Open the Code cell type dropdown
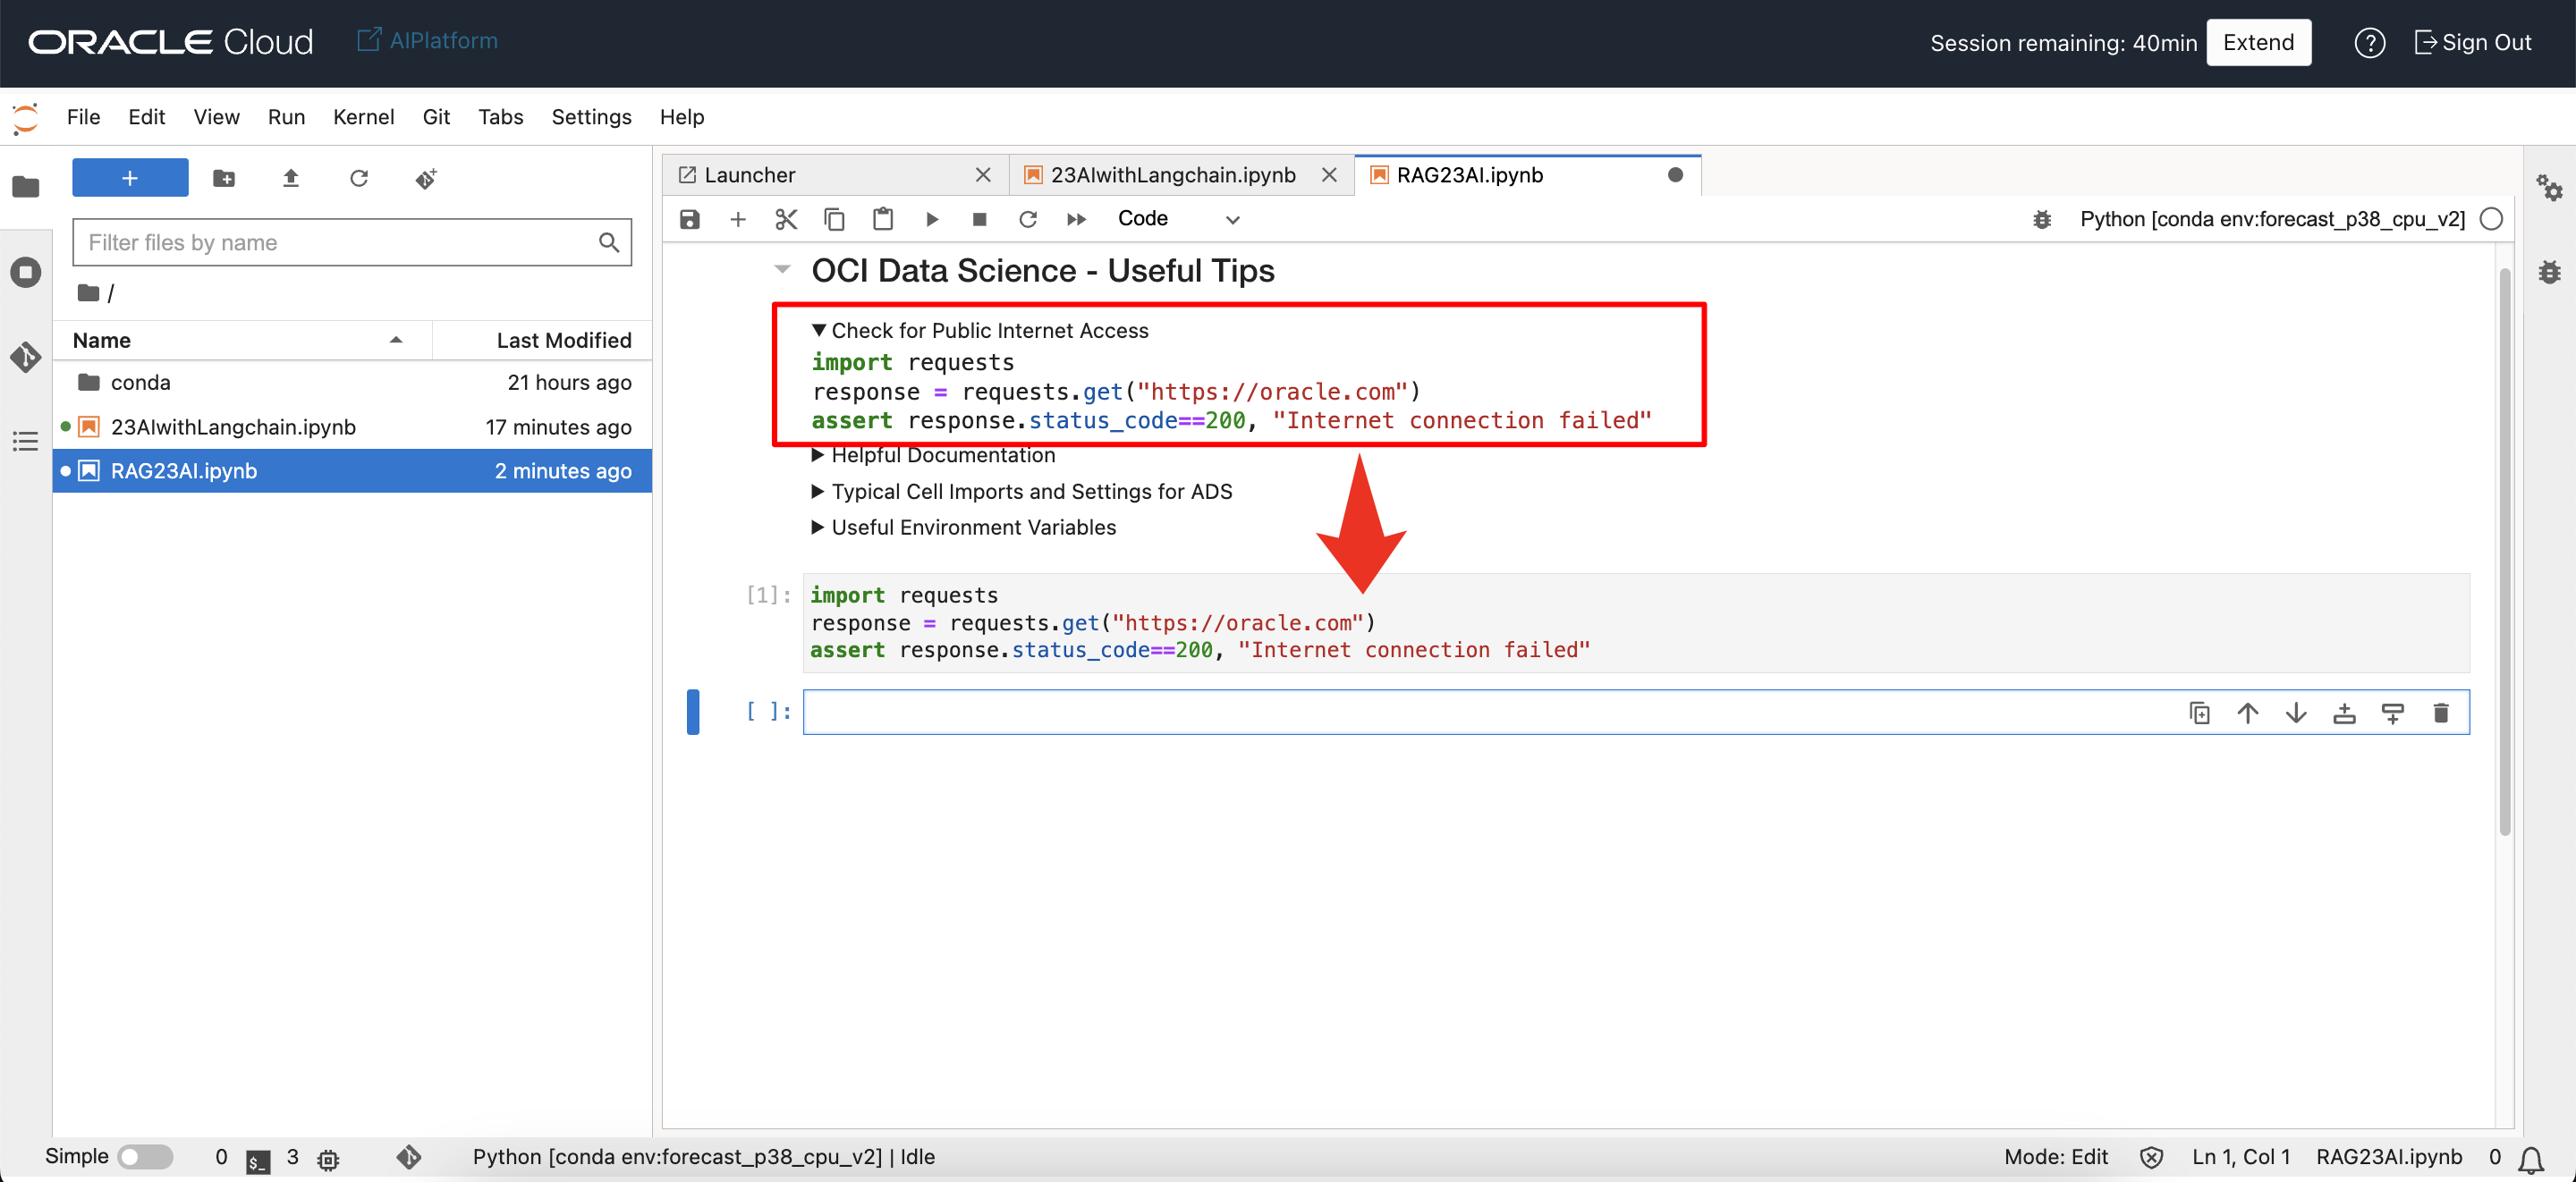This screenshot has height=1182, width=2576. pyautogui.click(x=1177, y=219)
